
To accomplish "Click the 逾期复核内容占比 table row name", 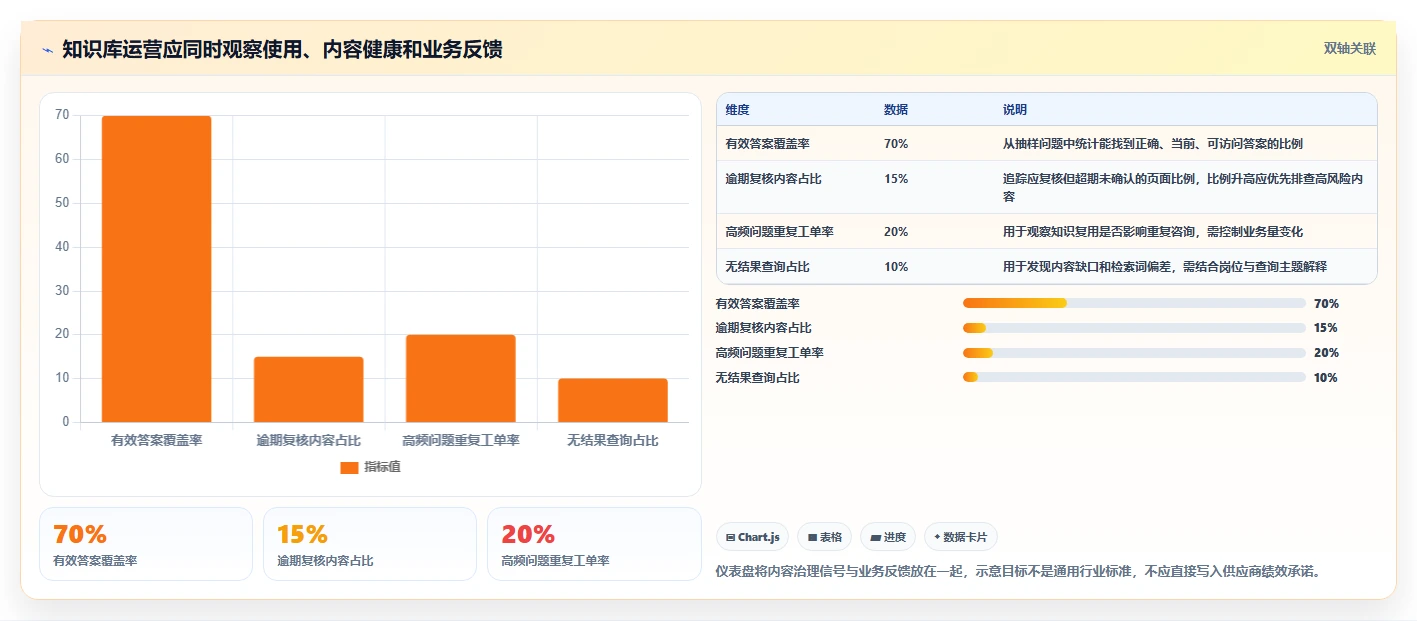I will pyautogui.click(x=774, y=178).
